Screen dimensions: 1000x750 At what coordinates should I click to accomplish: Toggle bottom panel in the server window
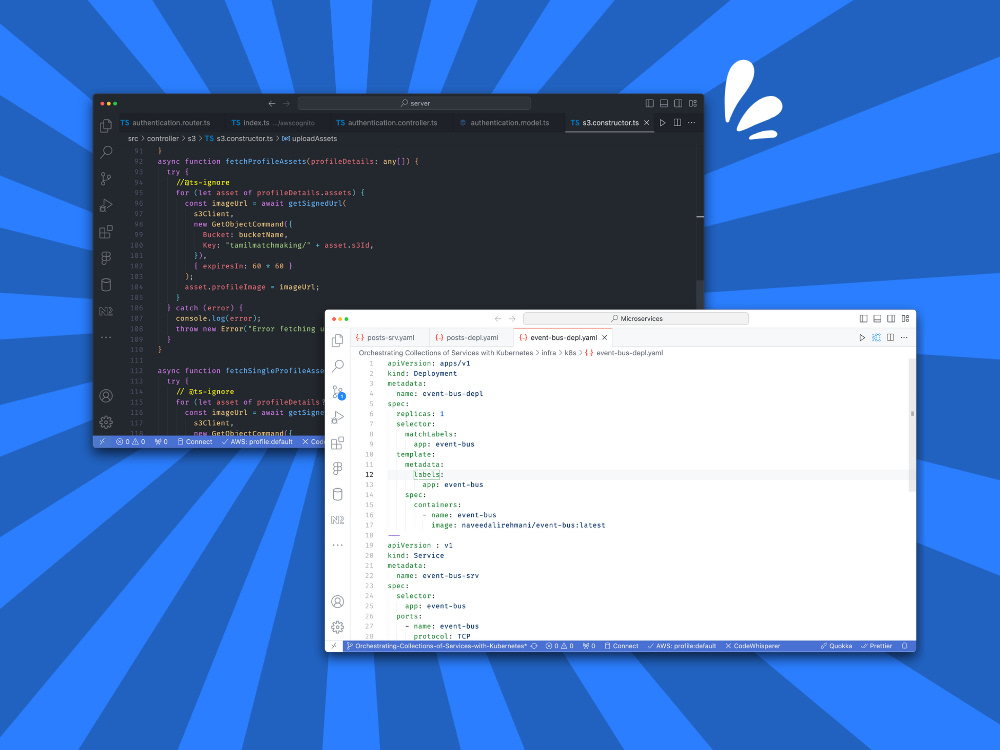click(664, 103)
